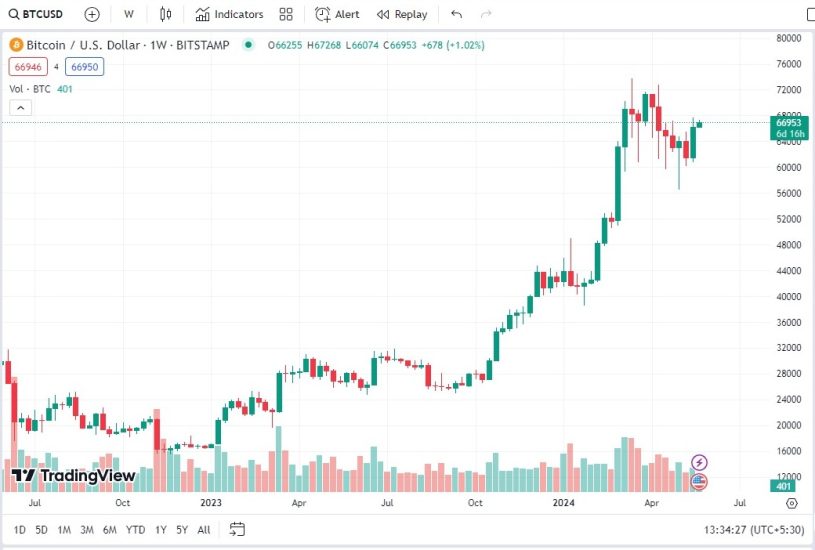Click the undo arrow
Viewport: 815px width, 550px height.
(x=457, y=14)
